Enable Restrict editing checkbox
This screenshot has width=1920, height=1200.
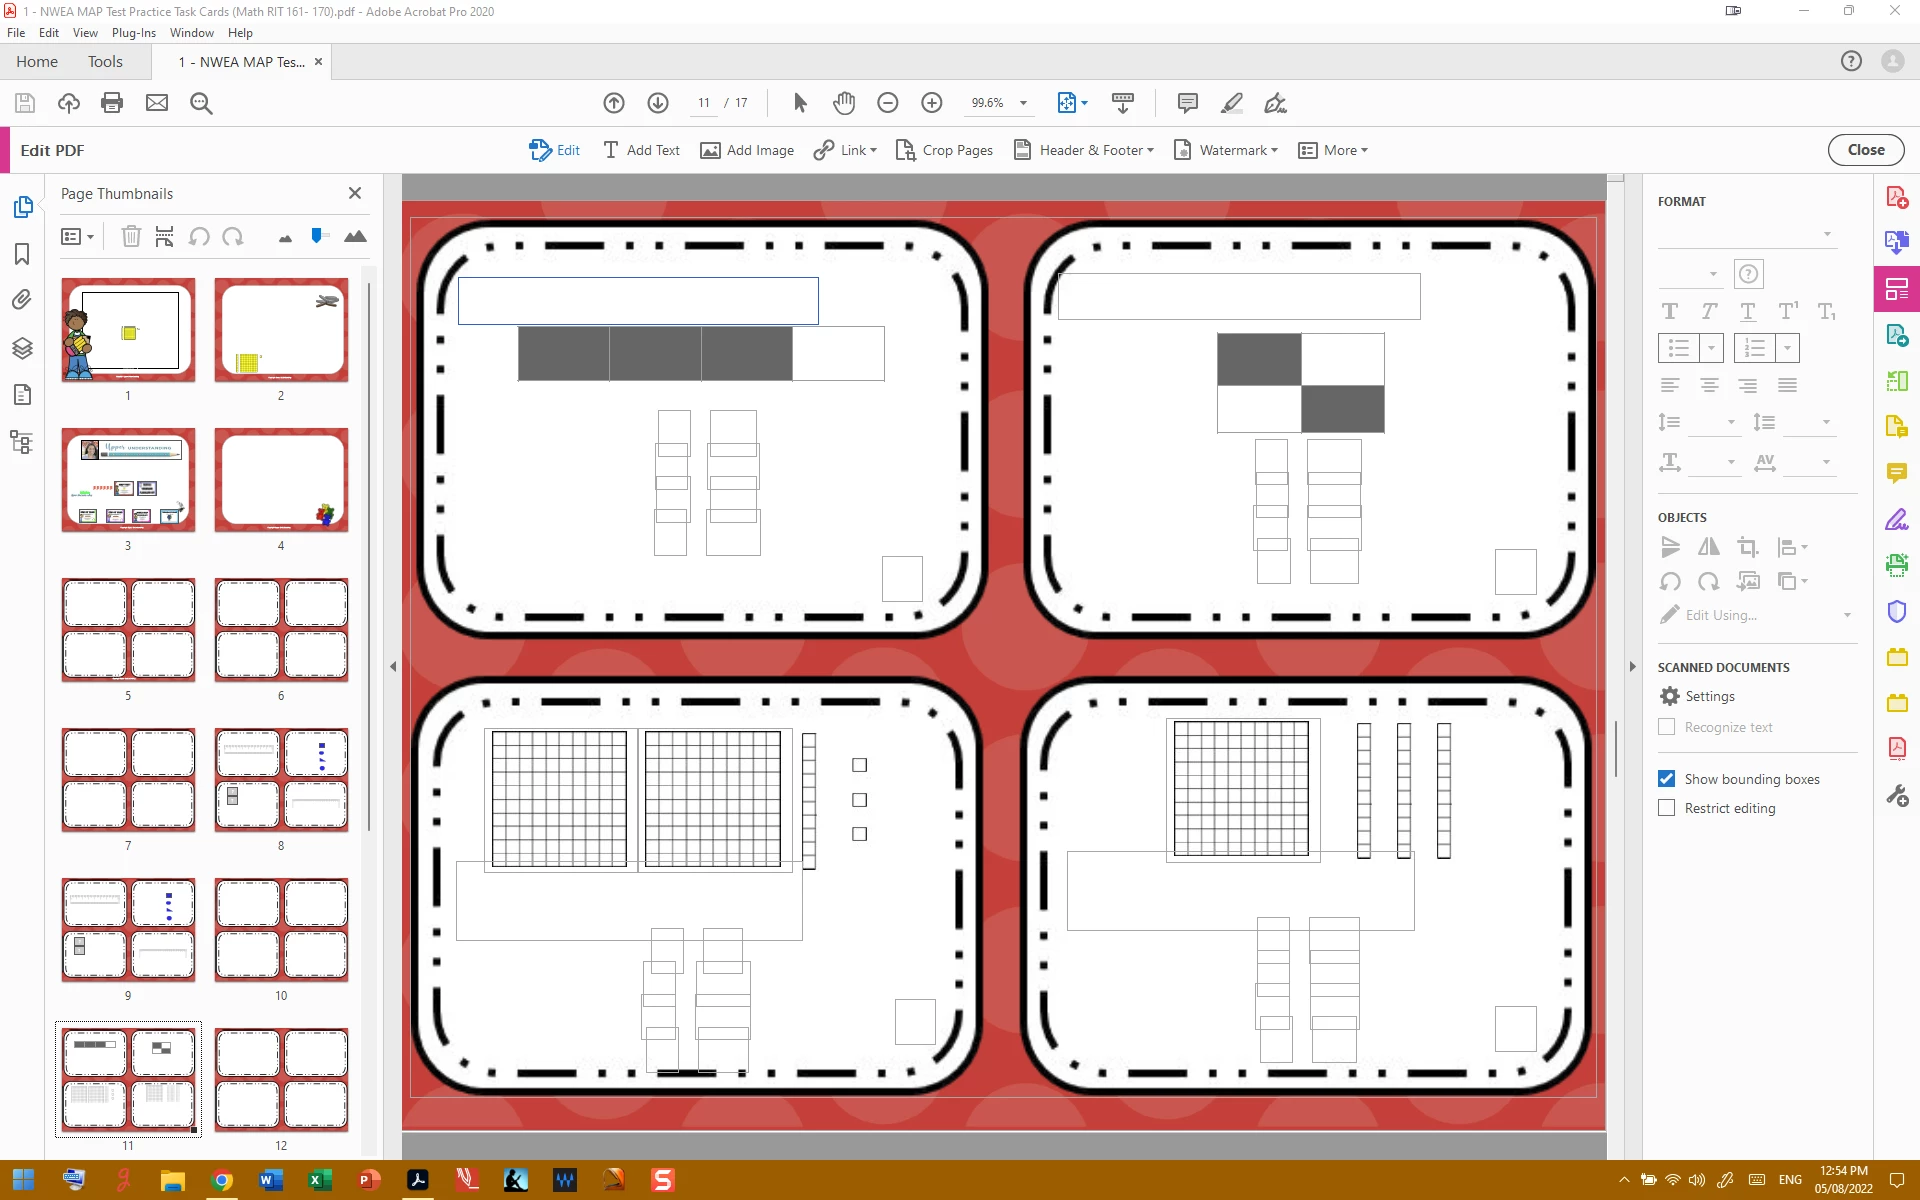1666,808
